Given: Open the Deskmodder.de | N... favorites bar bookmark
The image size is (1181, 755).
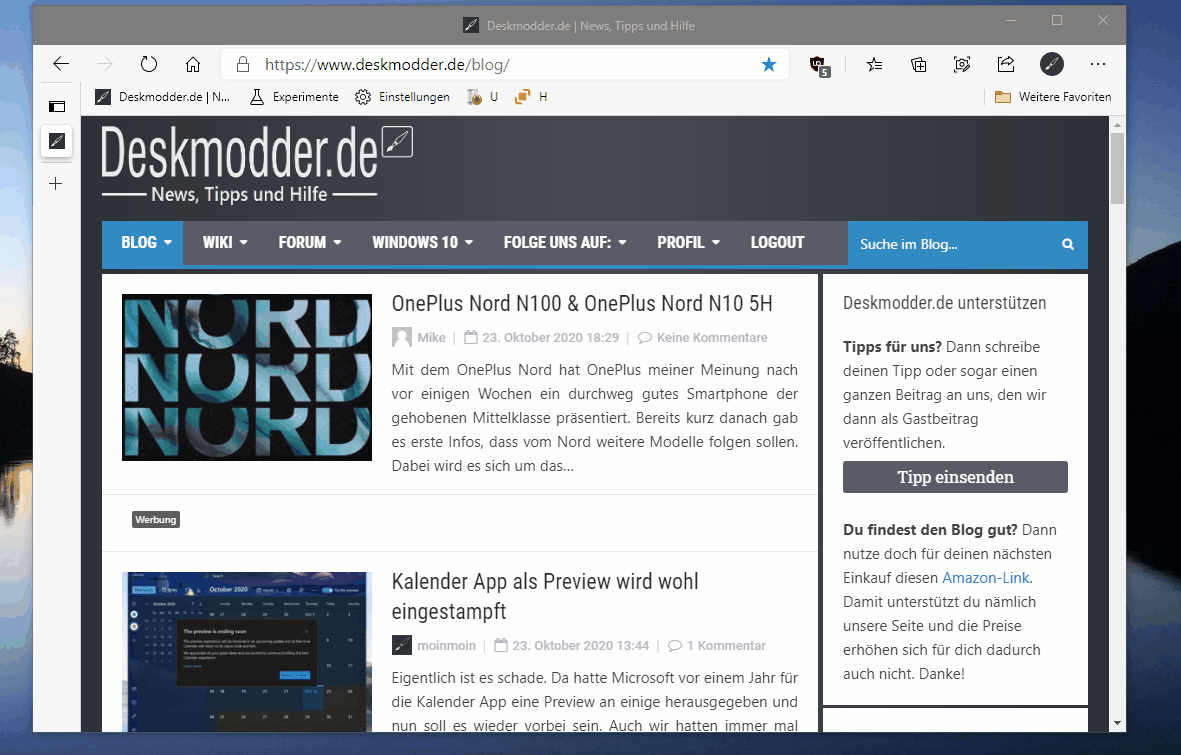Looking at the screenshot, I should pos(163,96).
